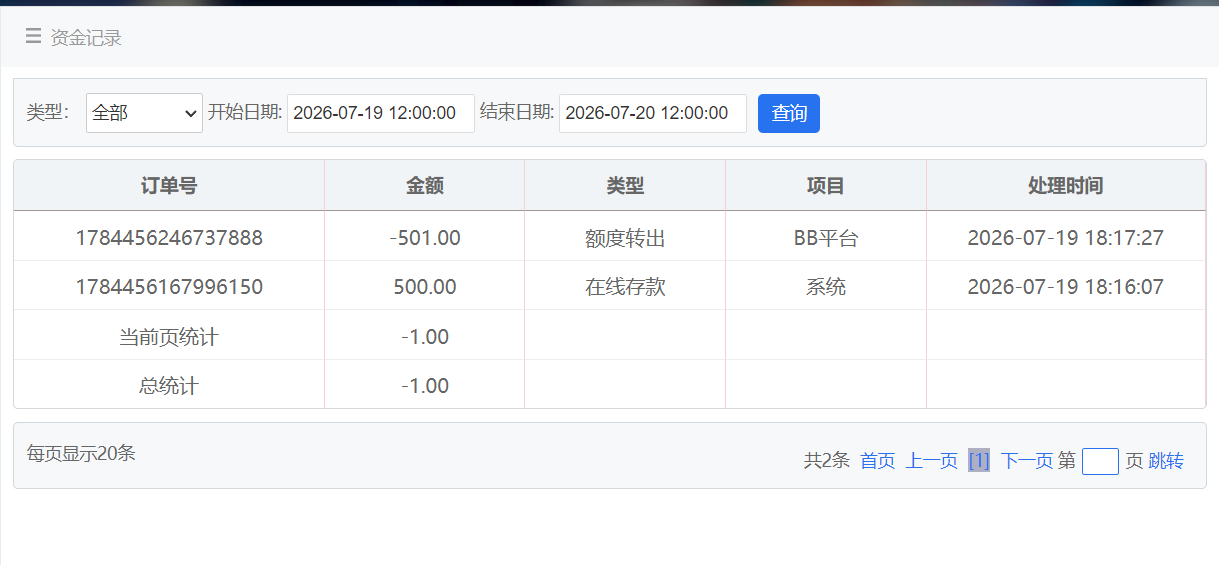
Task: Focus the 开始日期 date field
Action: tap(381, 113)
